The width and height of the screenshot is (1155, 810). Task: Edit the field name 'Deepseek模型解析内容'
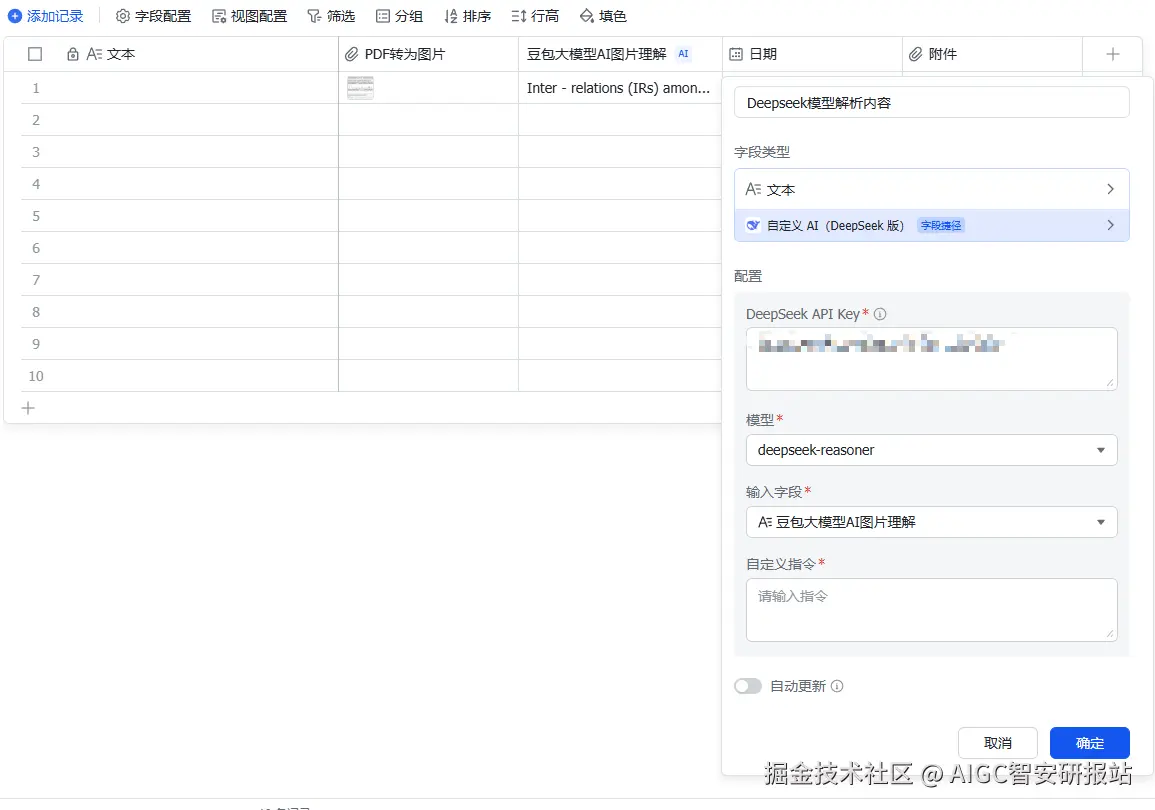tap(931, 103)
